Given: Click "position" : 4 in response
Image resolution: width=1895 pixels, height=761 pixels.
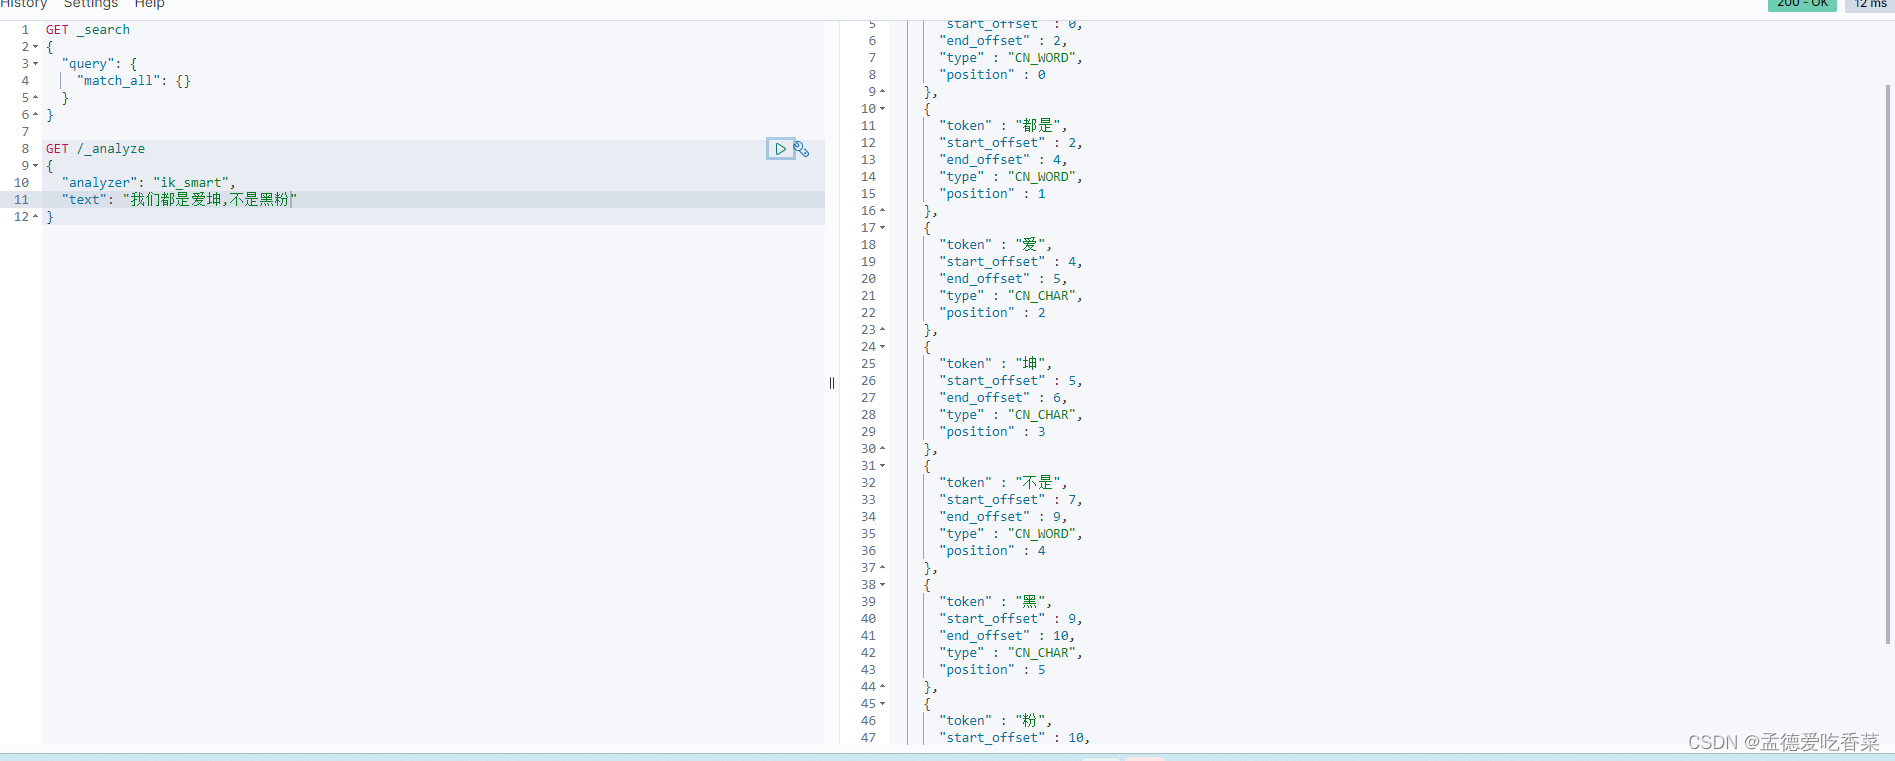Looking at the screenshot, I should [x=992, y=551].
